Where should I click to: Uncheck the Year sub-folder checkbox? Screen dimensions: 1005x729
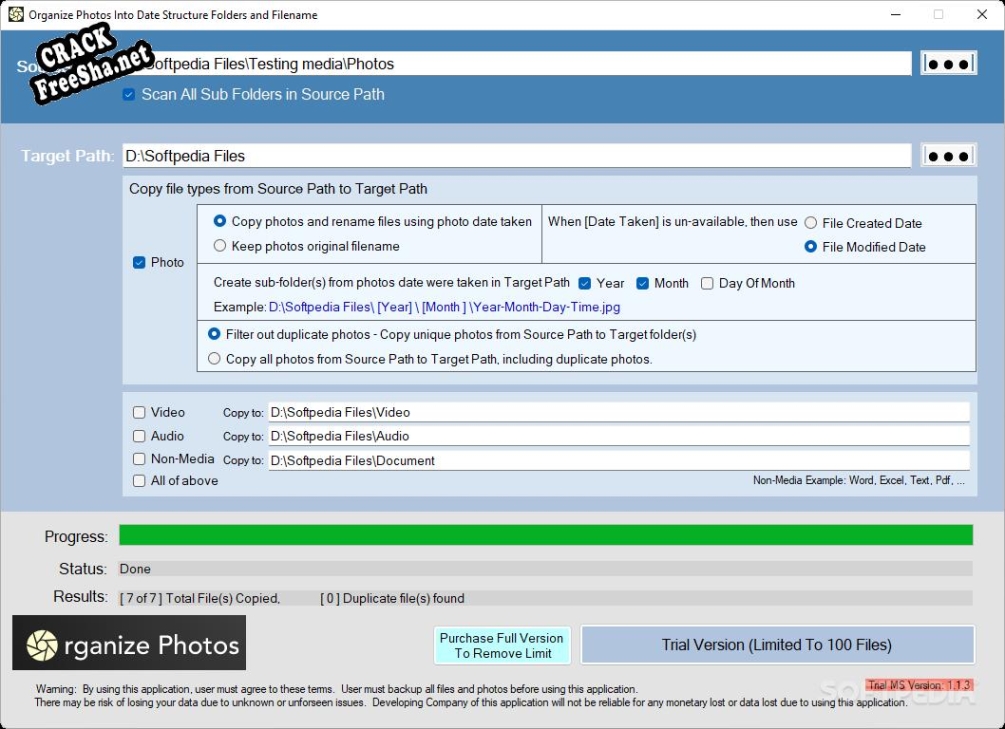[585, 283]
